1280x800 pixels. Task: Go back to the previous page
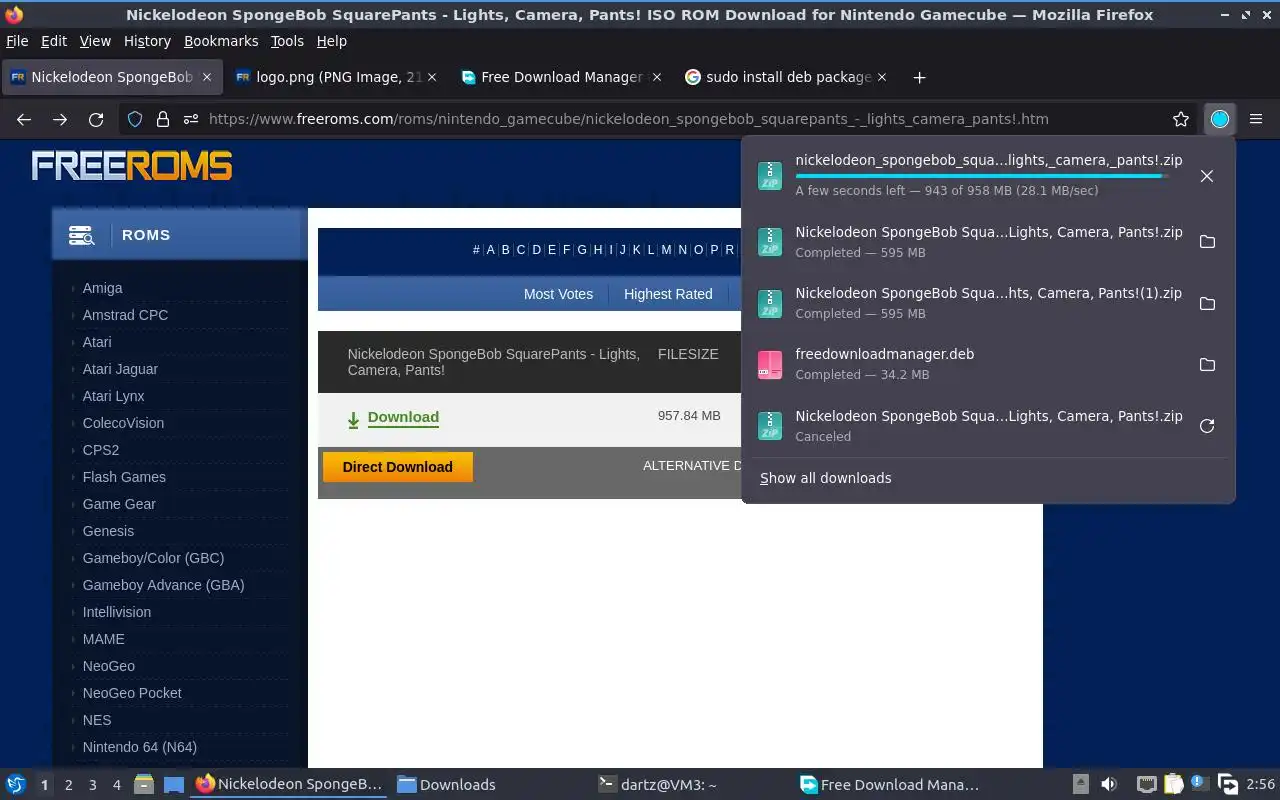(24, 119)
